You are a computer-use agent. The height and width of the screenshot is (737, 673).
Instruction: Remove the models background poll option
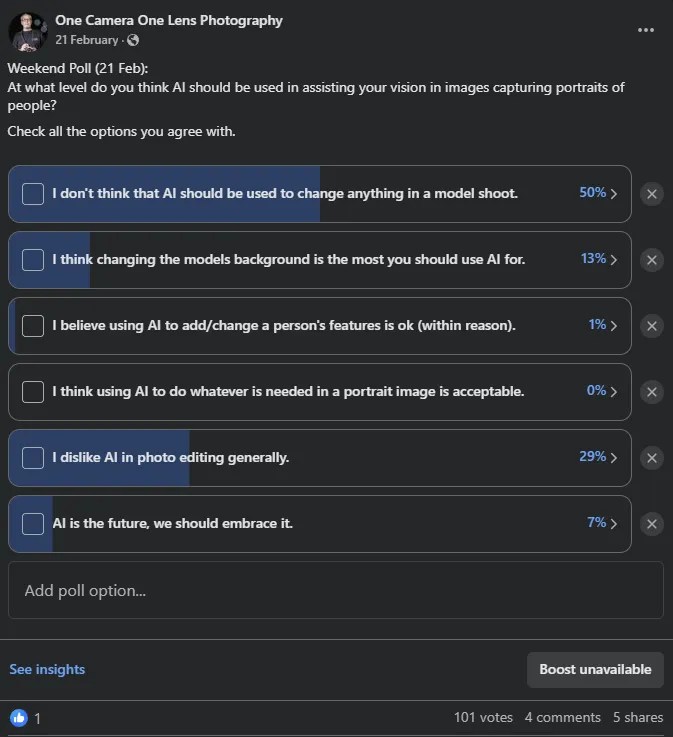[651, 260]
